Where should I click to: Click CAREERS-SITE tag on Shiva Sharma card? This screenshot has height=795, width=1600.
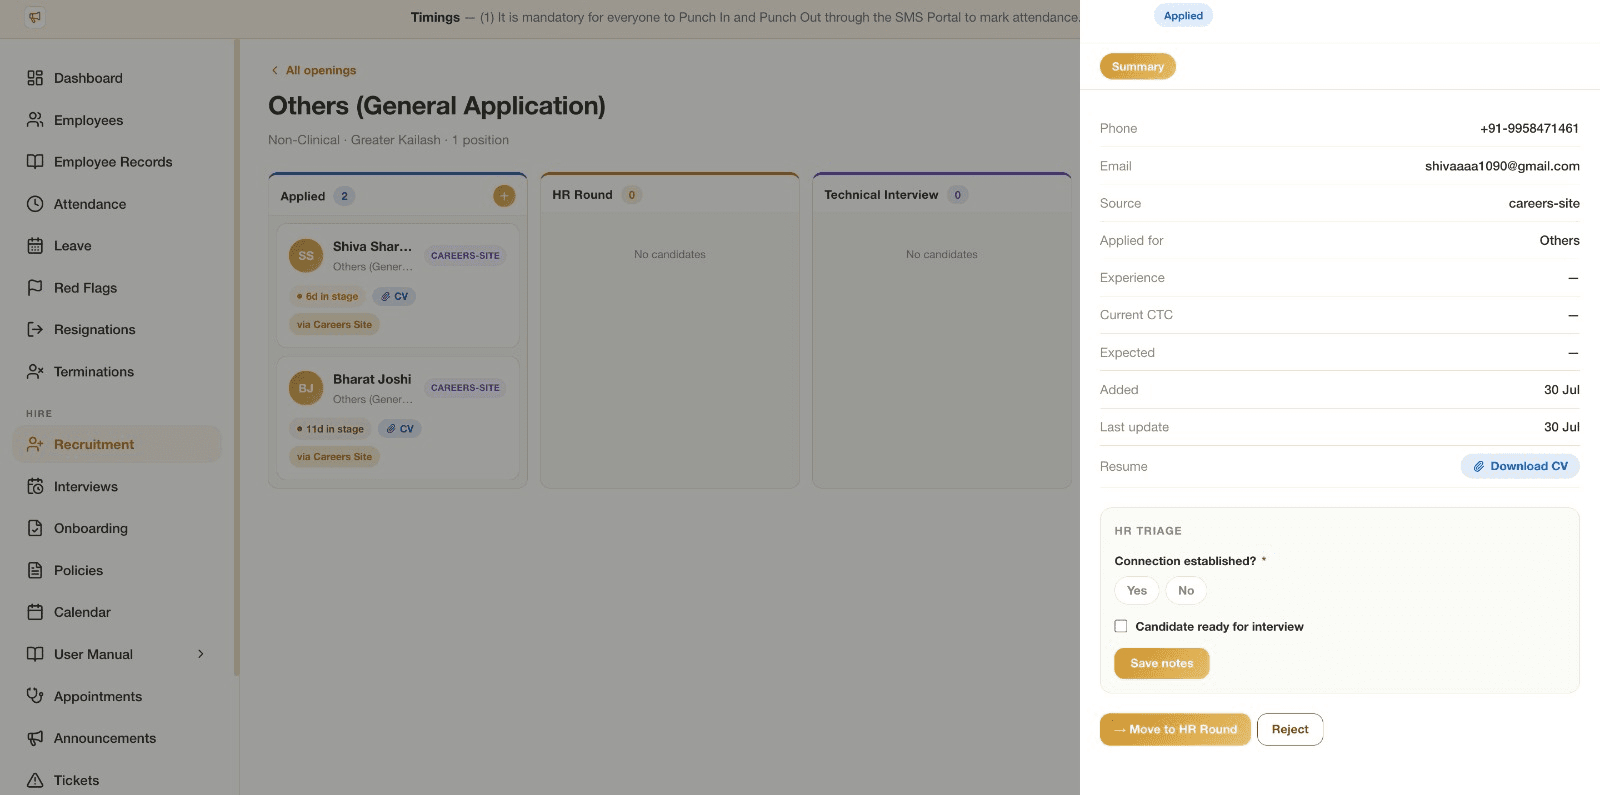coord(465,255)
